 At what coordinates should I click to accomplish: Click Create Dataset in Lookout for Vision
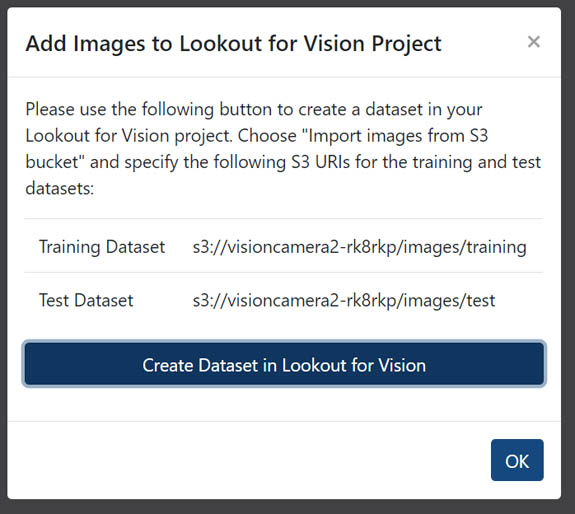click(284, 363)
